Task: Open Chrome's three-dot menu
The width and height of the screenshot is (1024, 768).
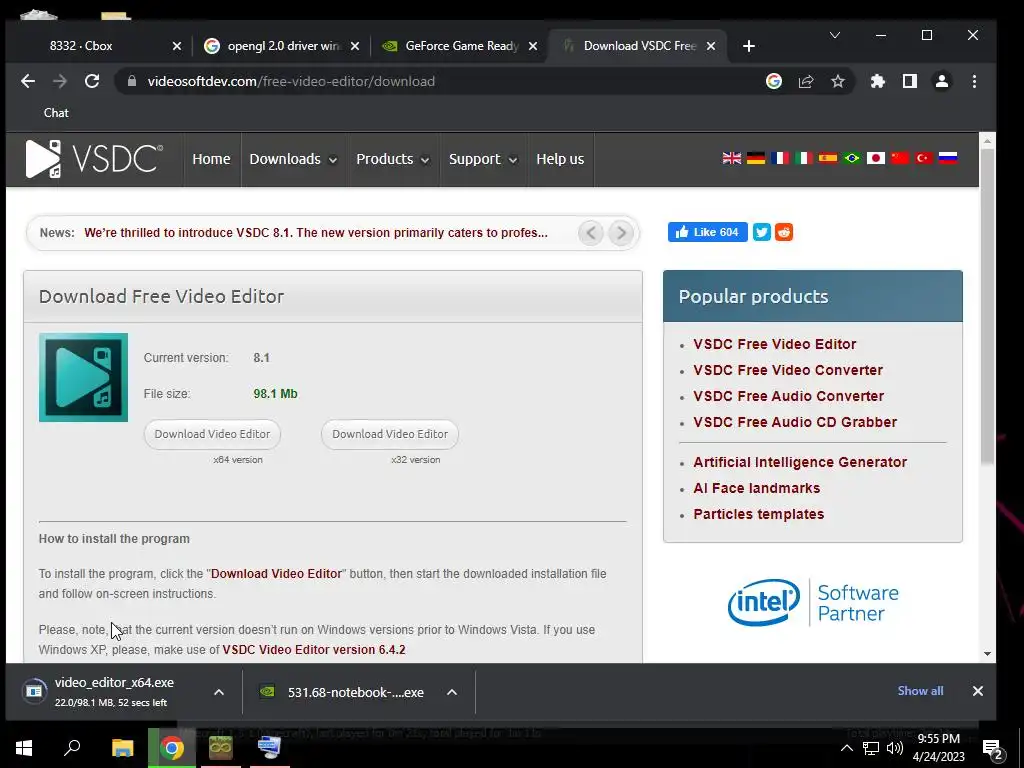Action: 974,82
